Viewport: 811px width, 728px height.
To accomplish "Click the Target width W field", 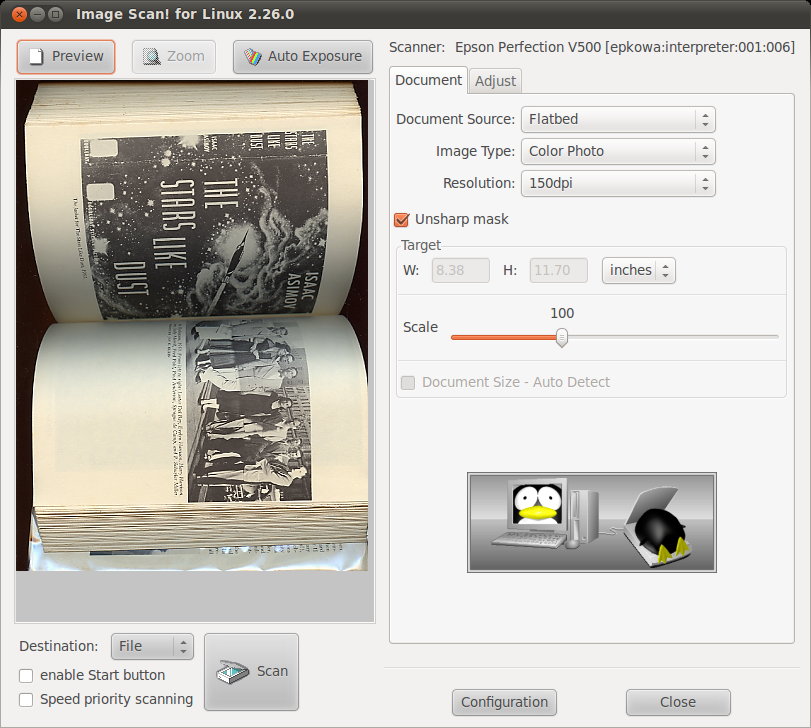I will coord(461,270).
